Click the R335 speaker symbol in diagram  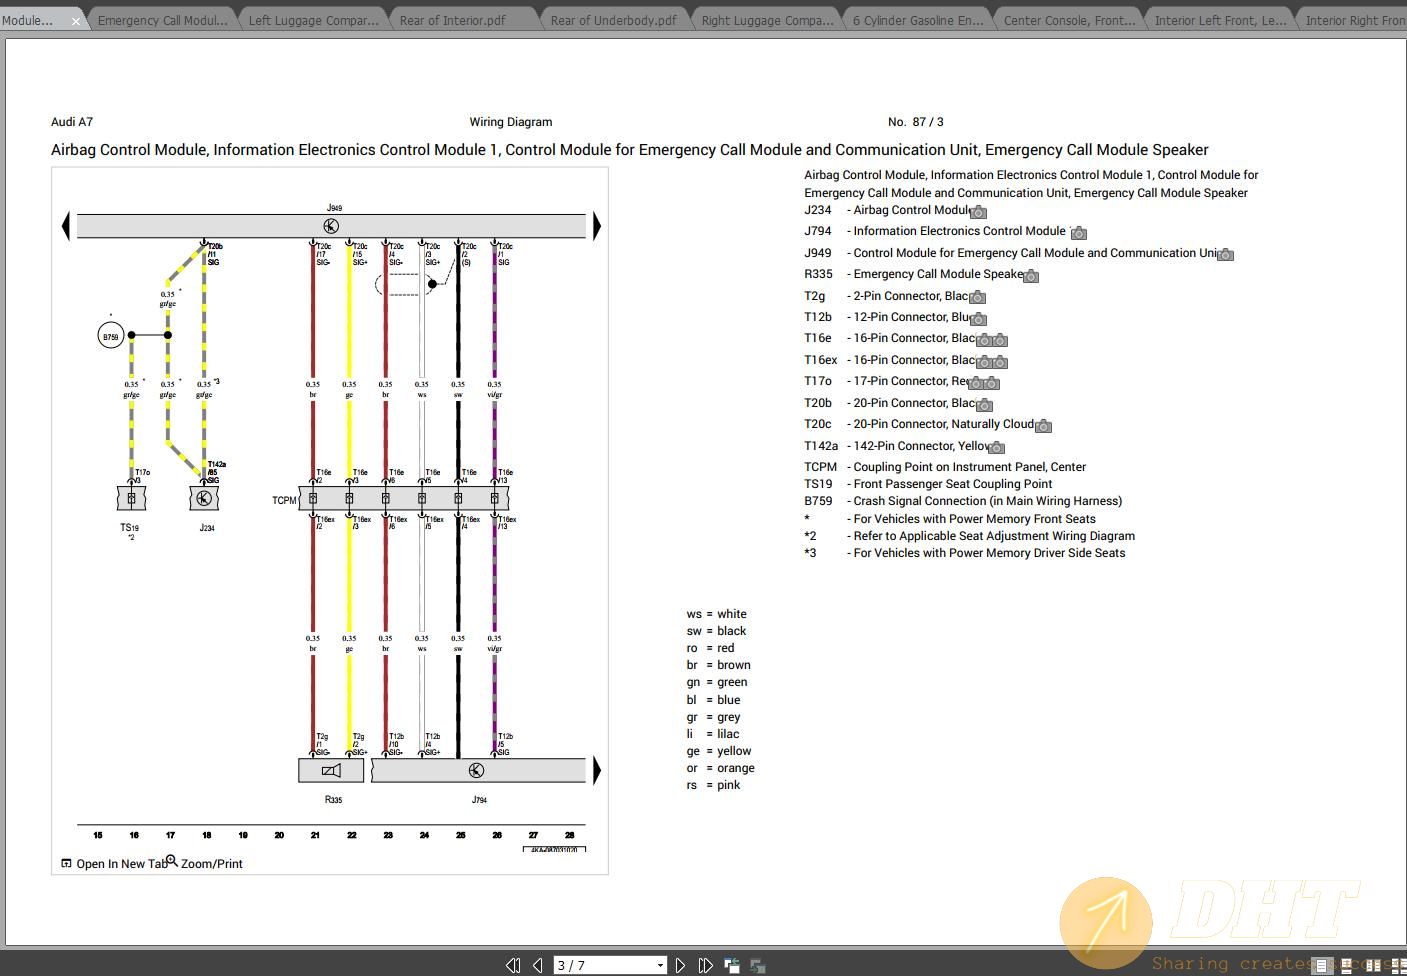(331, 770)
